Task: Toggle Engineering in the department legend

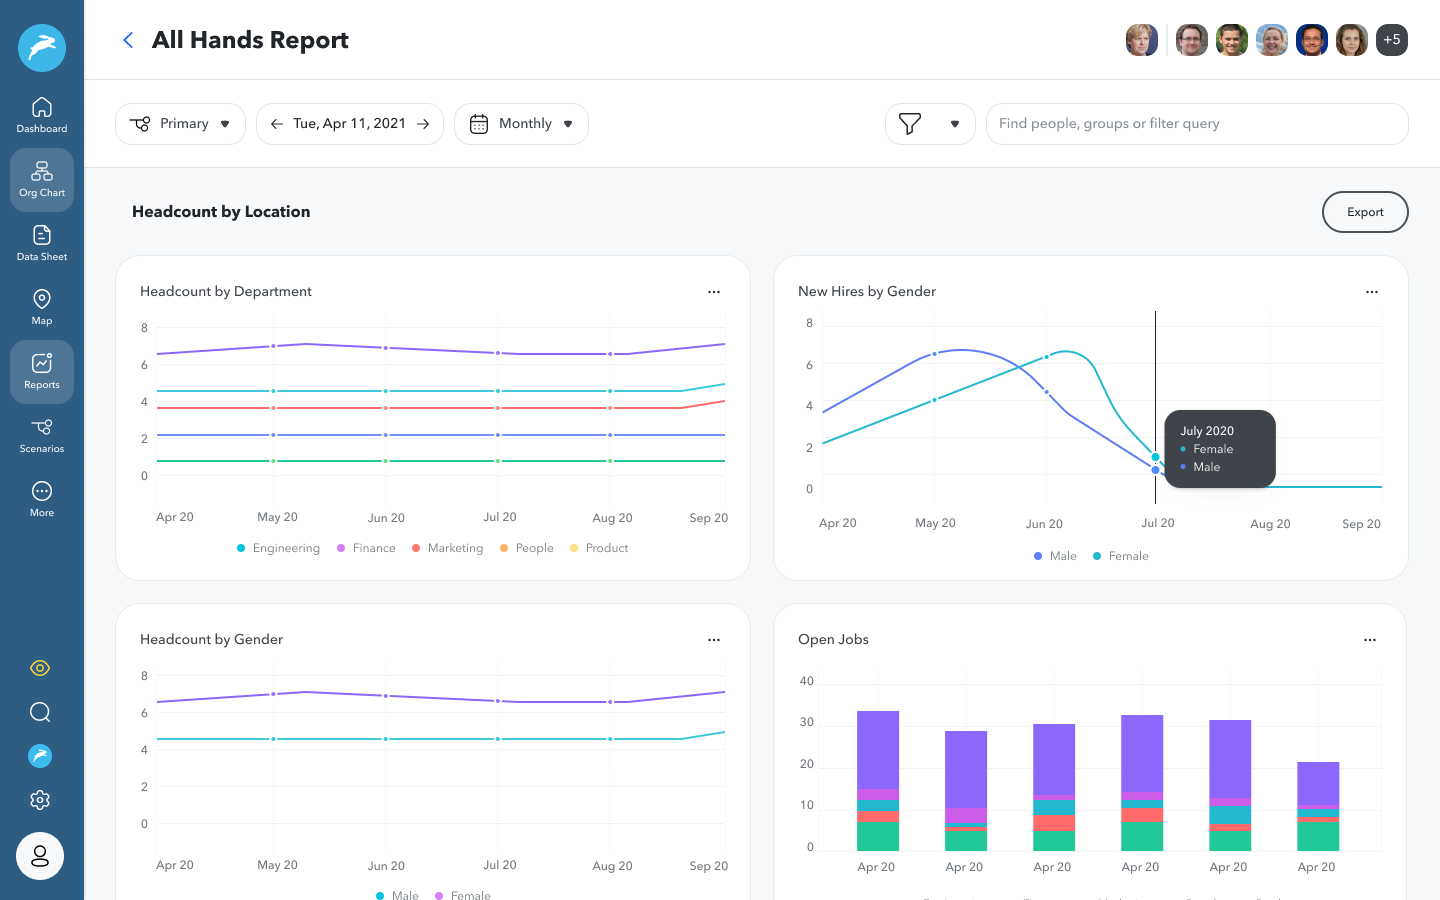Action: pyautogui.click(x=278, y=547)
